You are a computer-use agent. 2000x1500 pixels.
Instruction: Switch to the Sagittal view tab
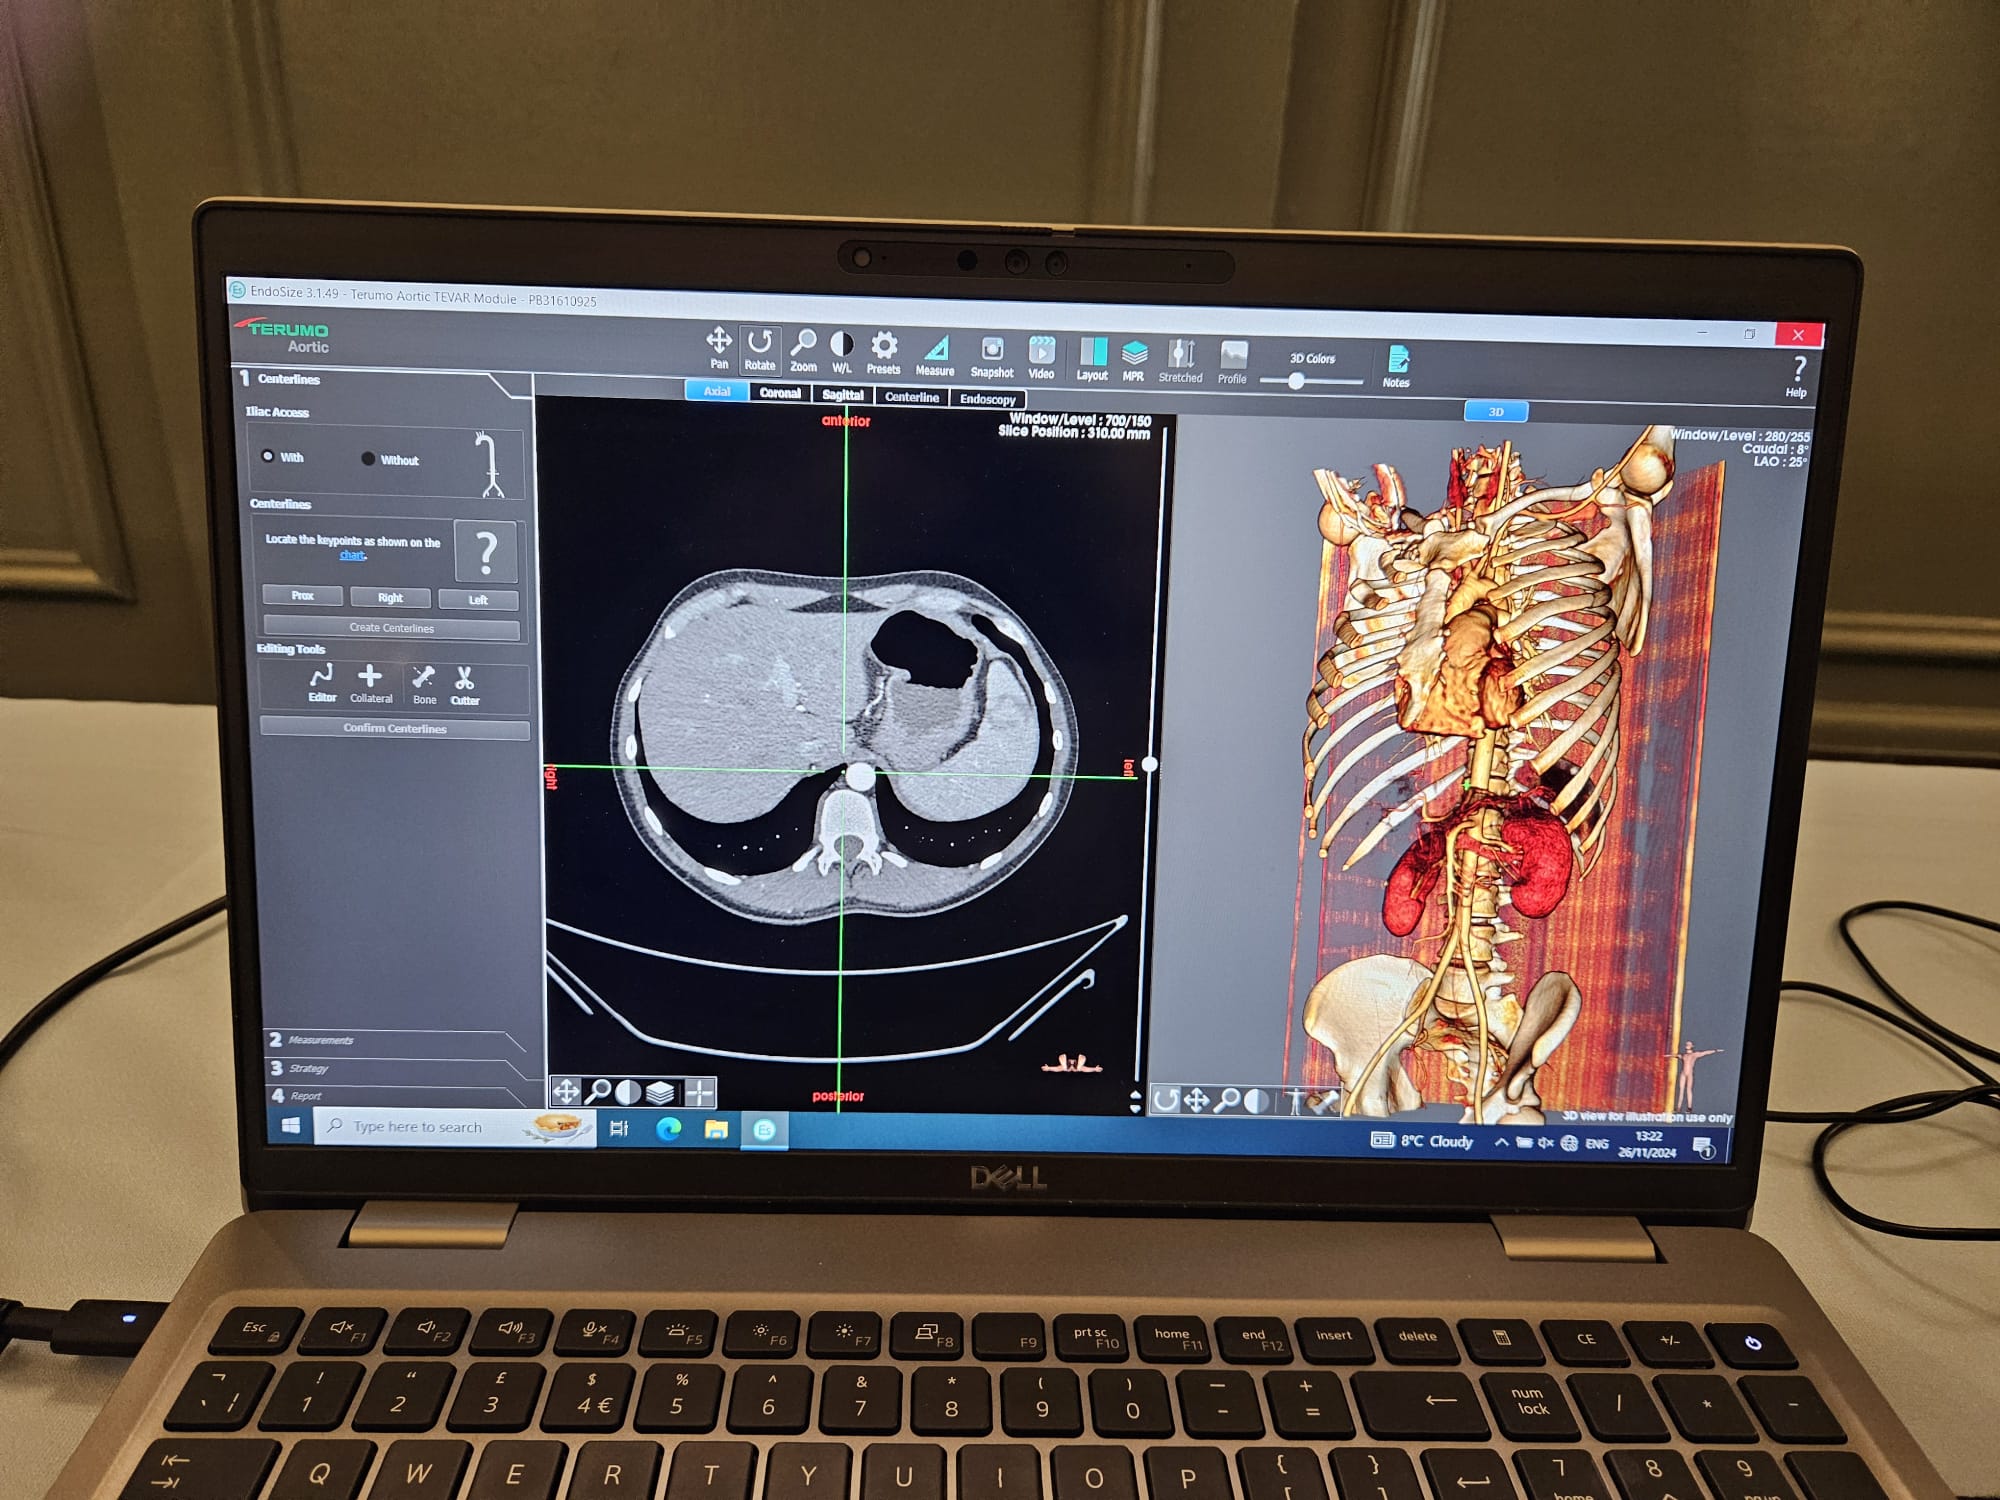click(x=843, y=395)
